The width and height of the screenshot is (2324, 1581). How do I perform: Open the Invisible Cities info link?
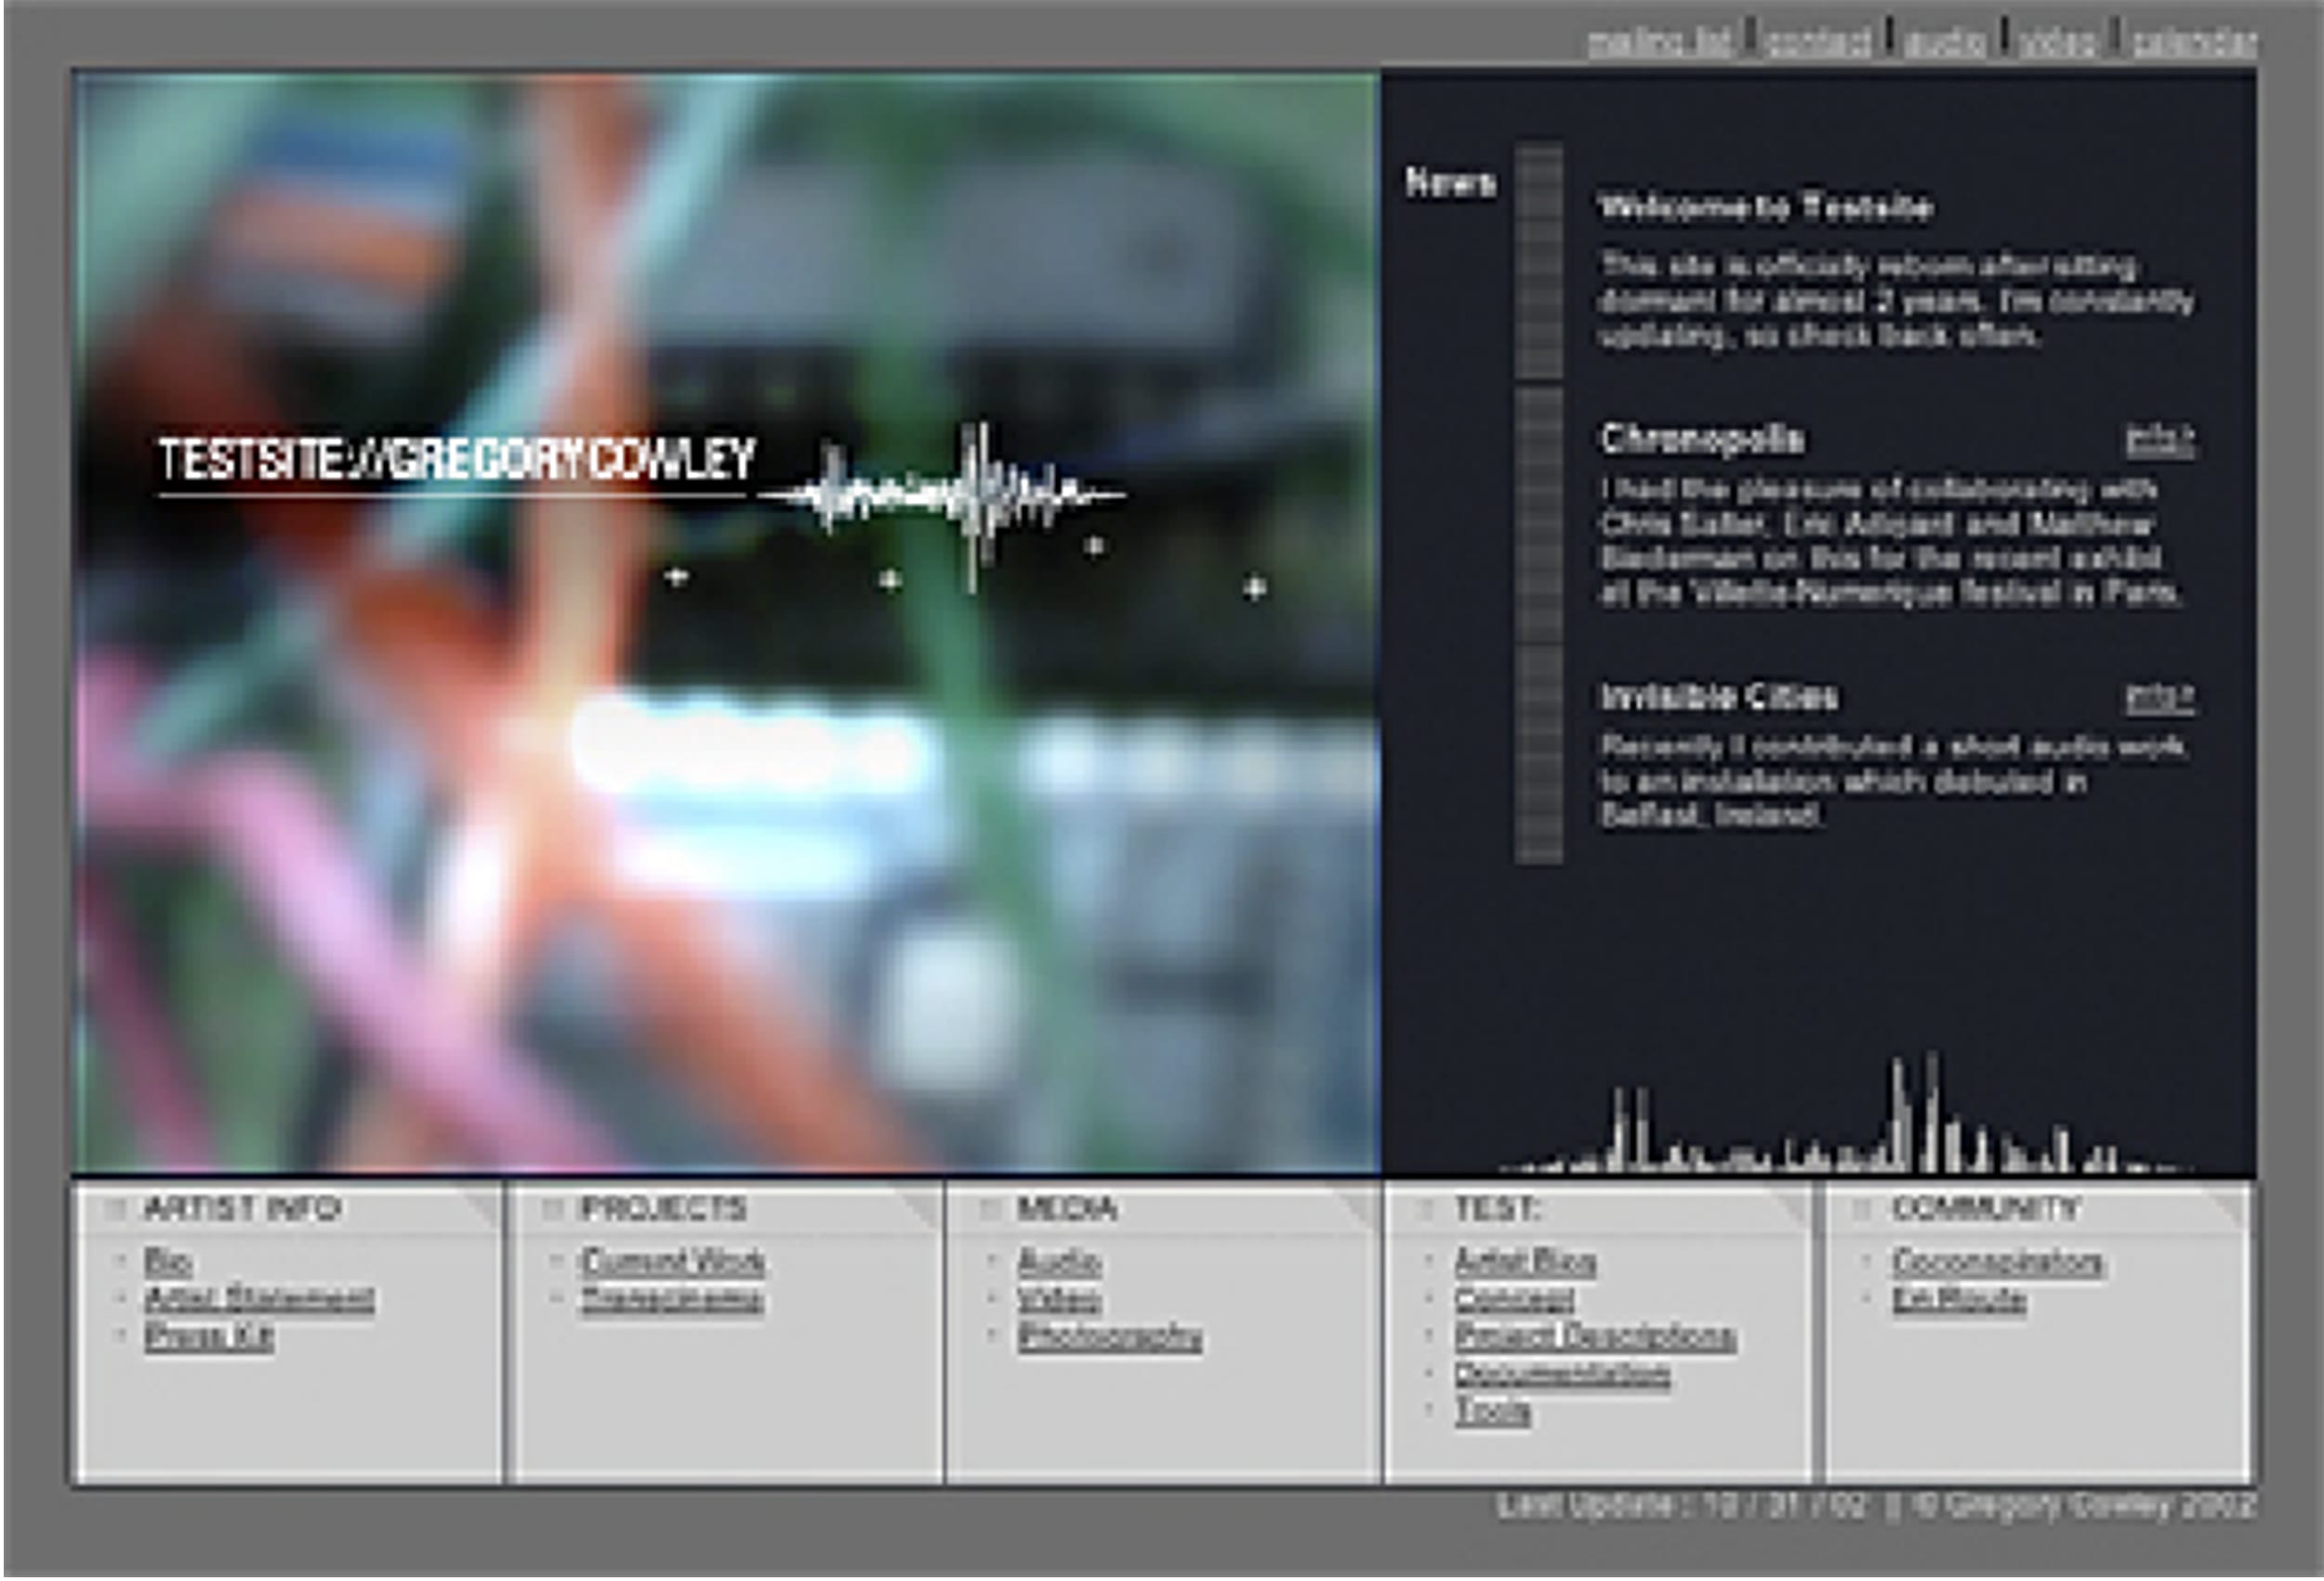2160,697
